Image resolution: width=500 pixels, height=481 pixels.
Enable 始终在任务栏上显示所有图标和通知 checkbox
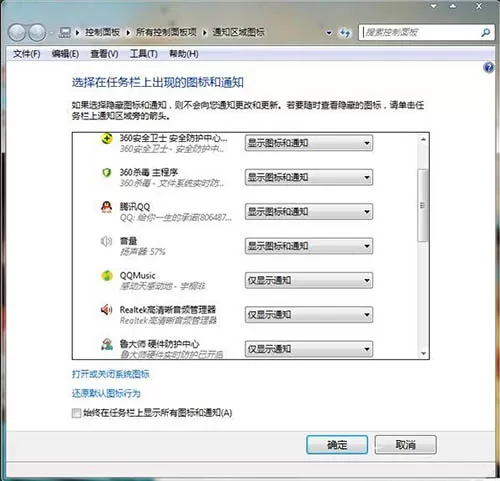(x=76, y=413)
